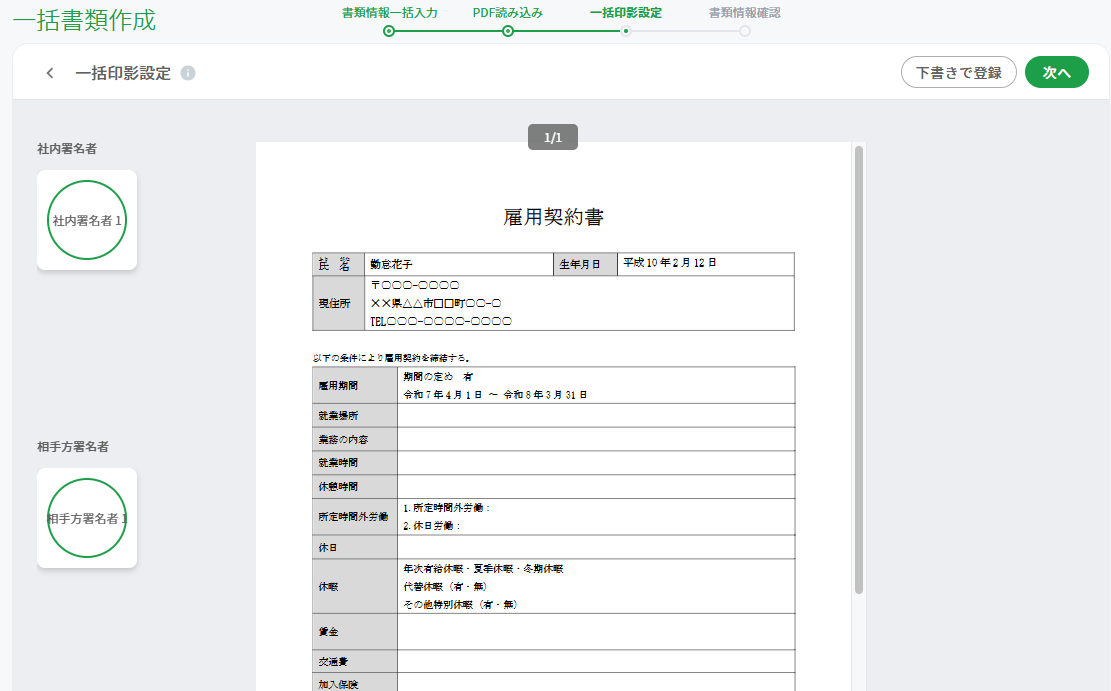Screen dimensions: 1111x691
Task: Click the 氏名 field showing 勤怠花子
Action: click(x=458, y=264)
